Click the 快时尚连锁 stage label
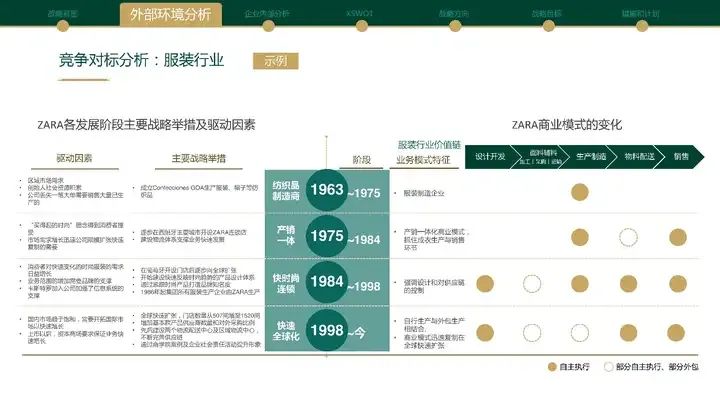This screenshot has width=720, height=405. point(286,283)
